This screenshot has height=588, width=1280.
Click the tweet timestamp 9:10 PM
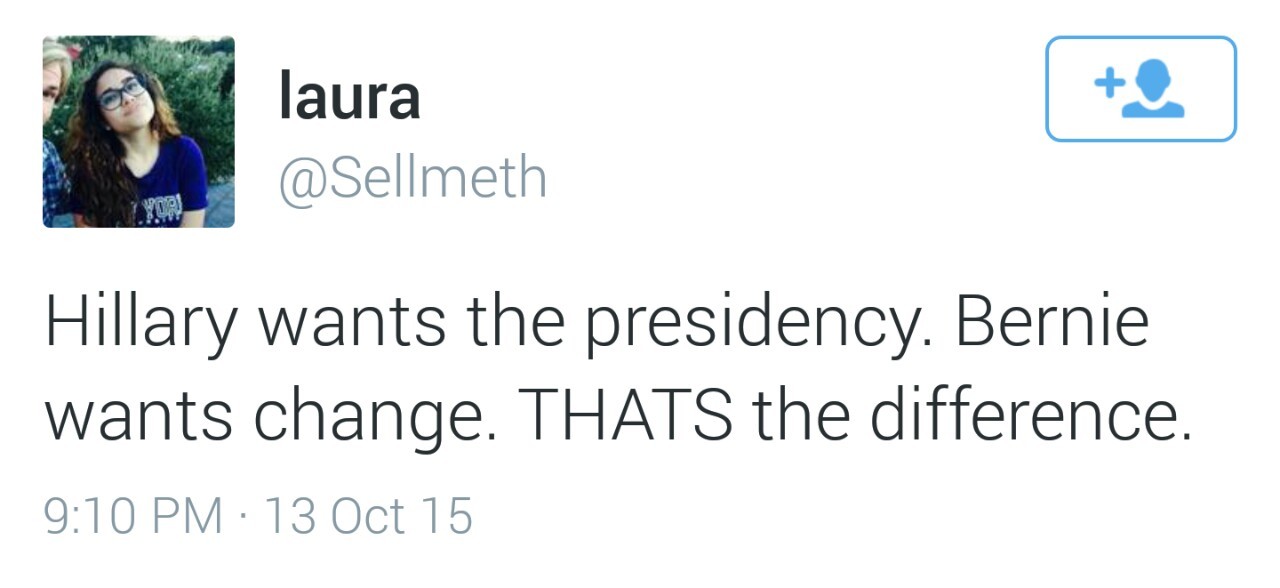click(134, 517)
